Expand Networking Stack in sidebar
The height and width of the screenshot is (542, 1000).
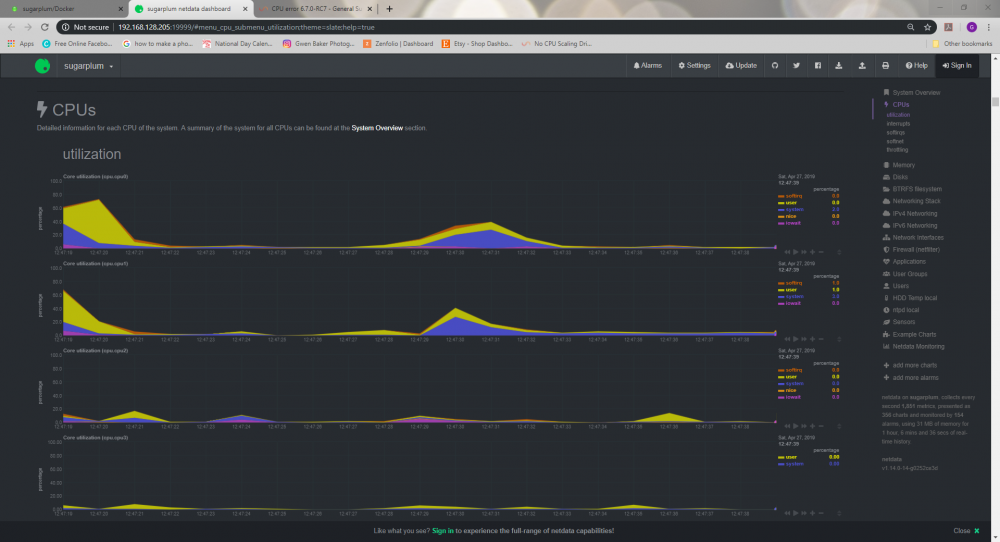[x=916, y=201]
